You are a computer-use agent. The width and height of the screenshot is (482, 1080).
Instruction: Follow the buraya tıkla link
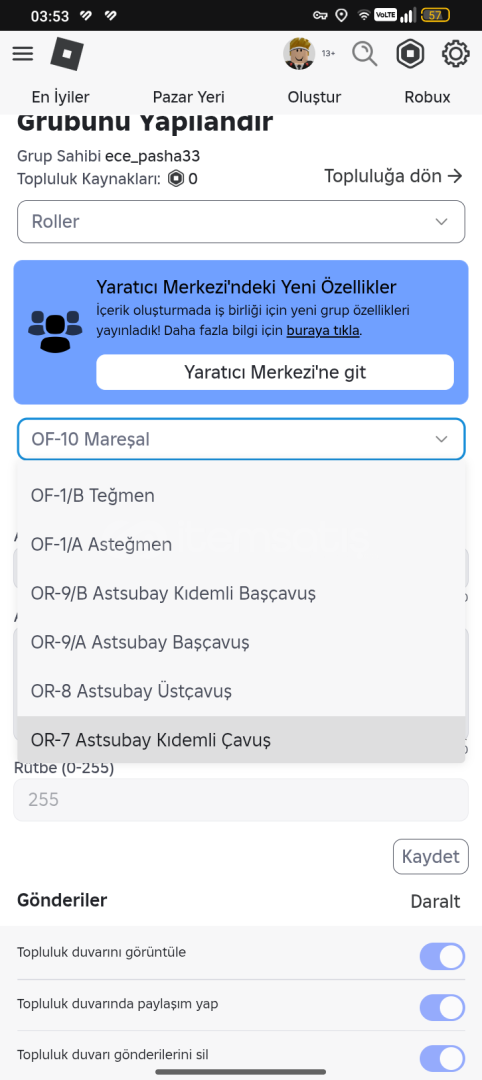click(x=323, y=331)
